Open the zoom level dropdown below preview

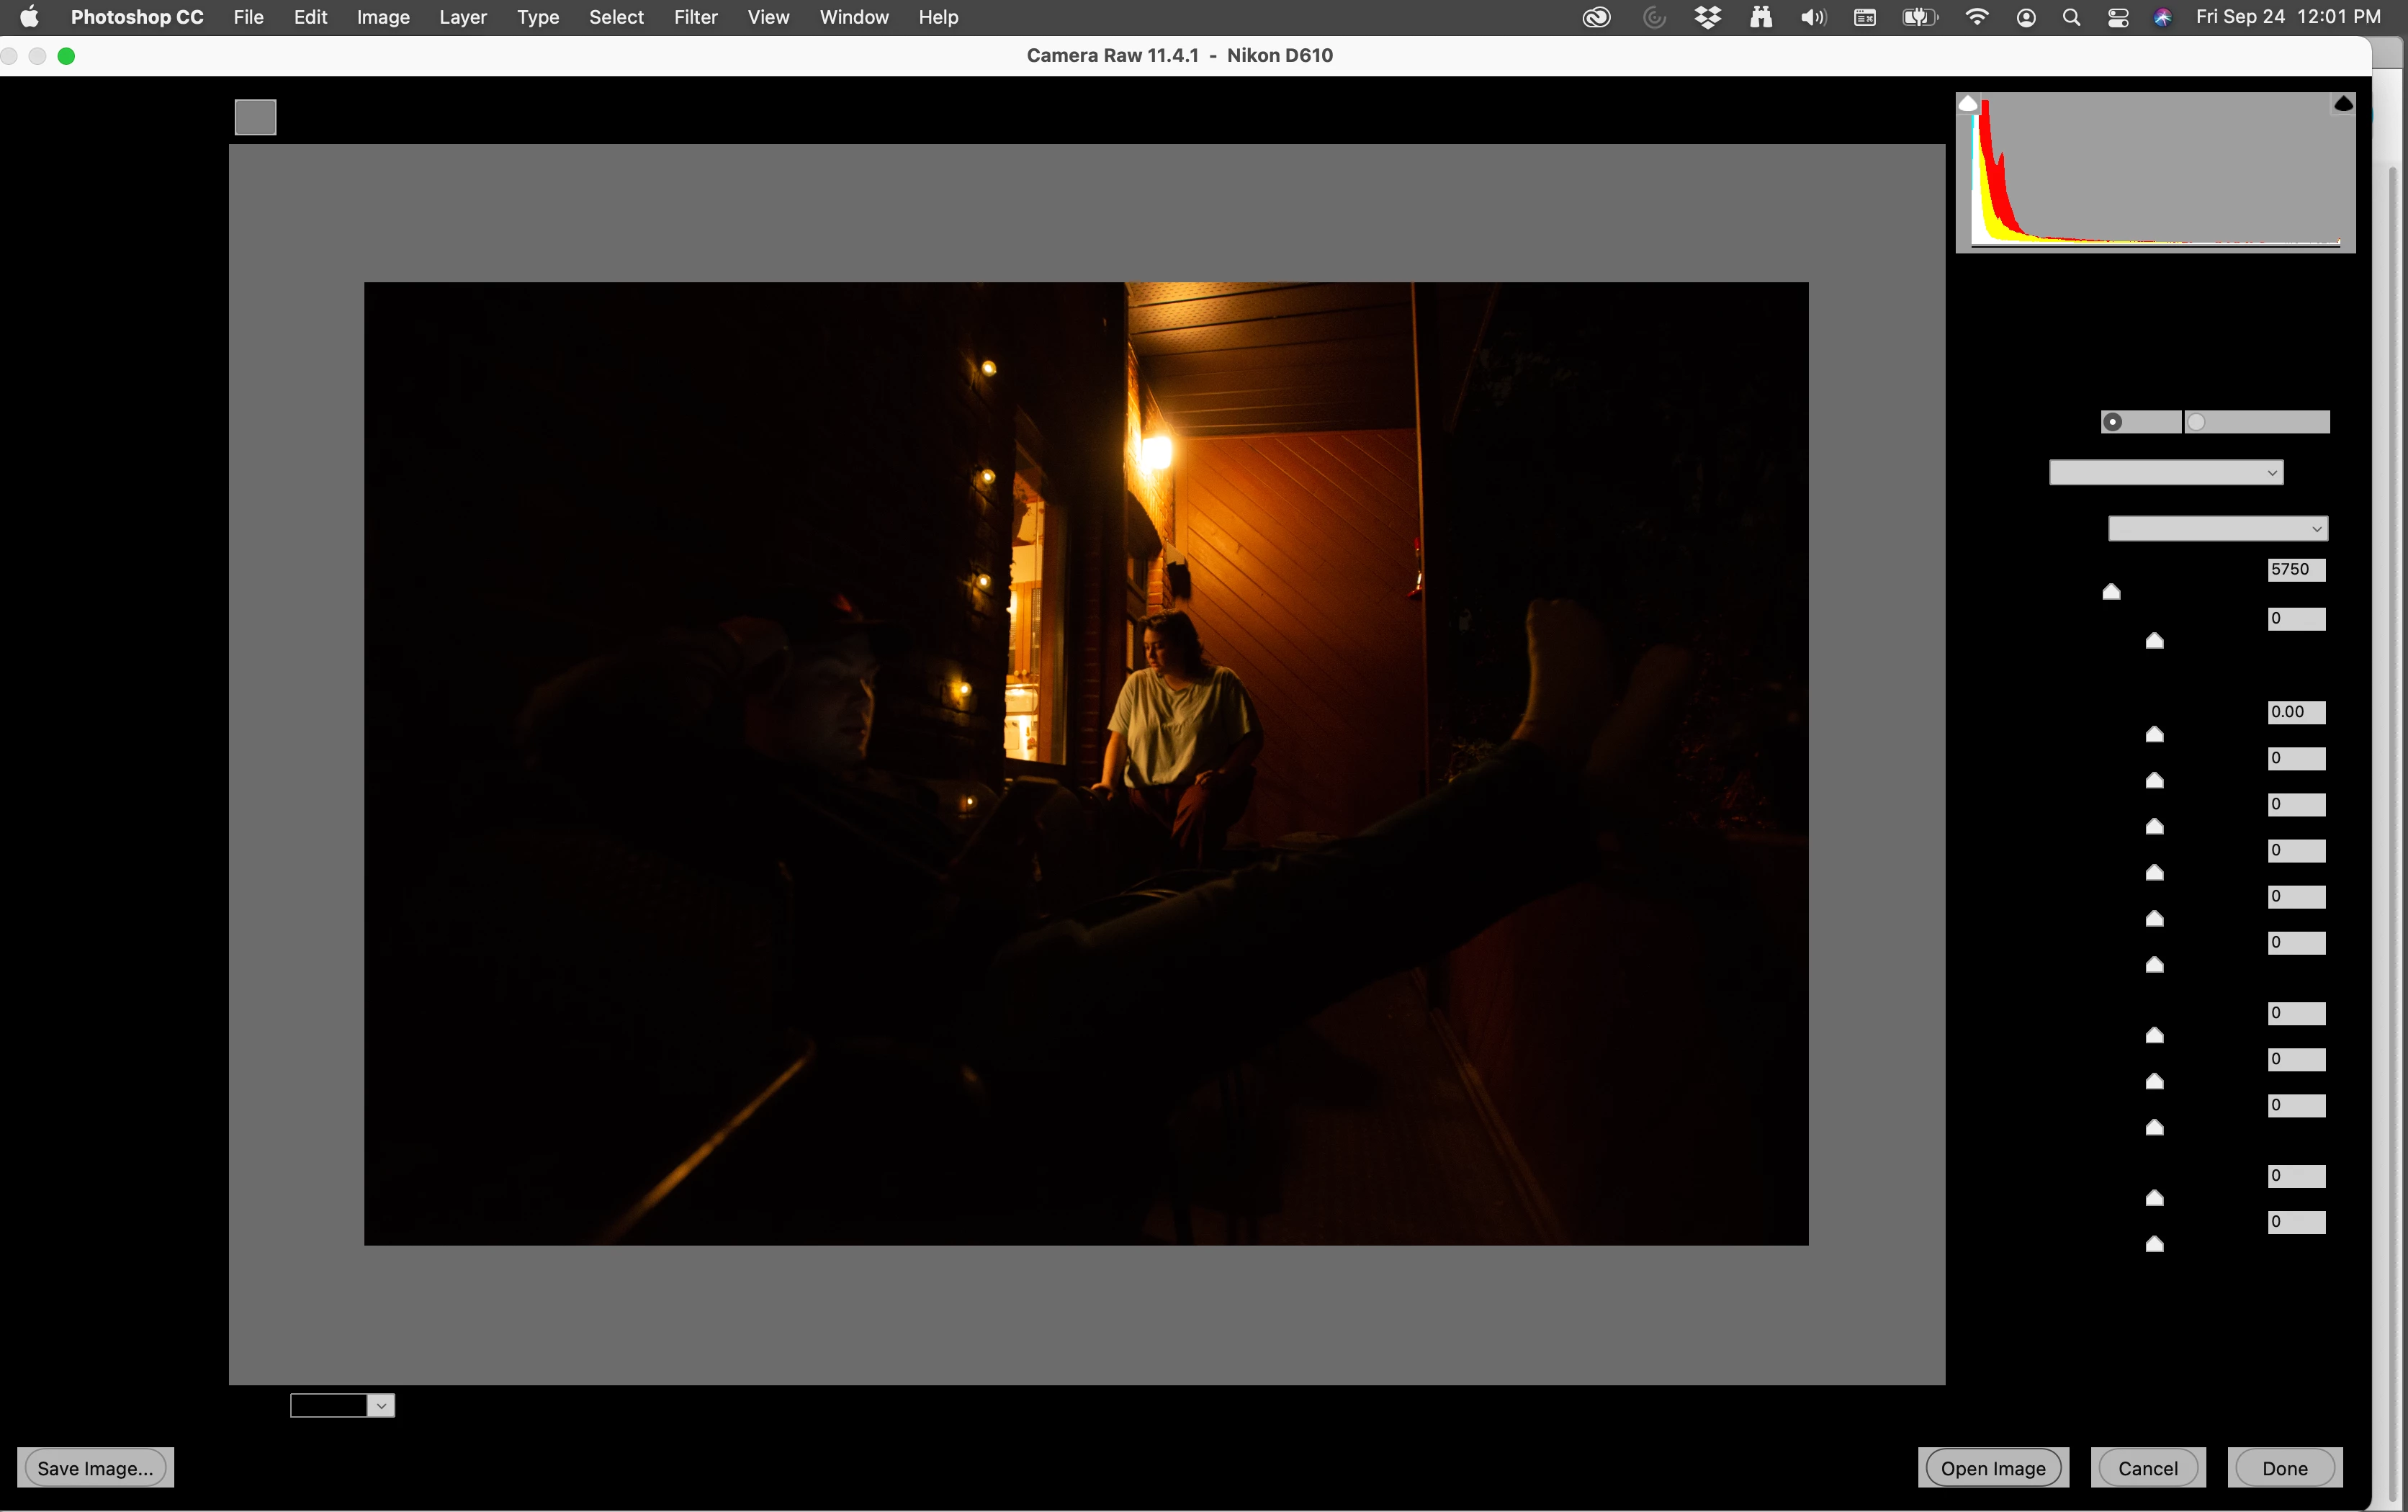point(380,1406)
